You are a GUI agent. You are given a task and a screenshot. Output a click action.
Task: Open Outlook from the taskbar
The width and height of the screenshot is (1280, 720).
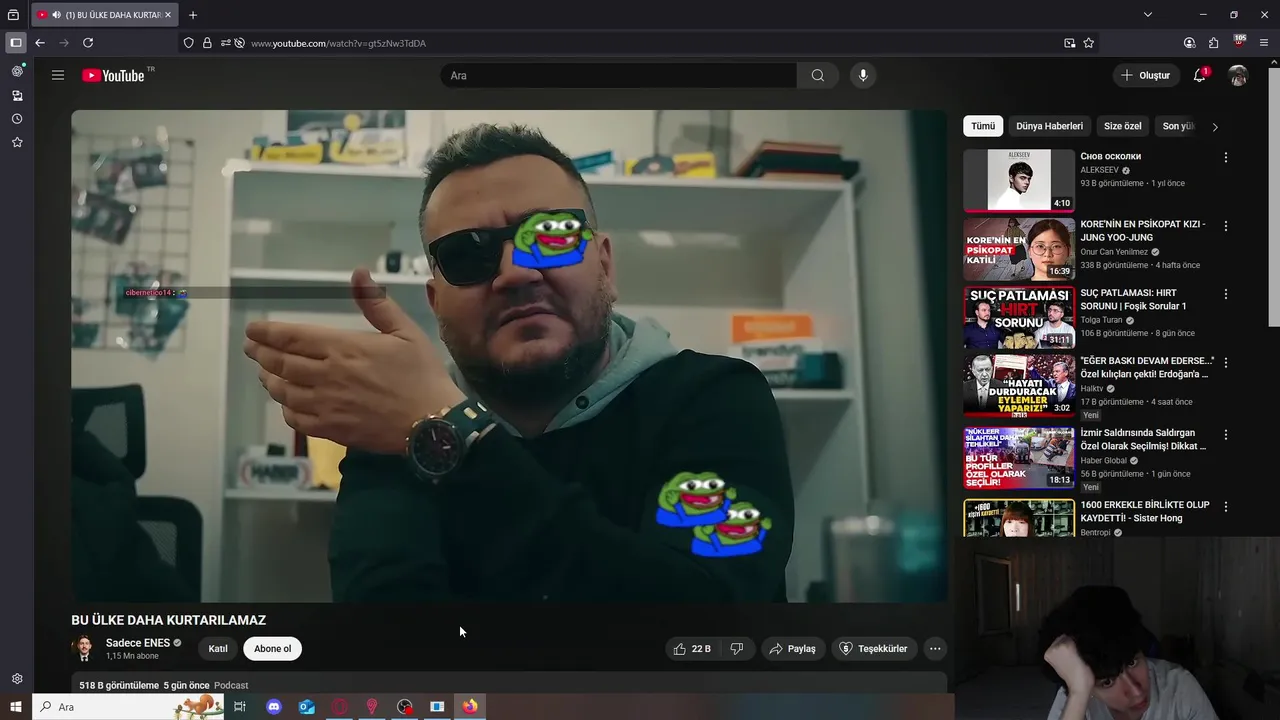click(307, 707)
